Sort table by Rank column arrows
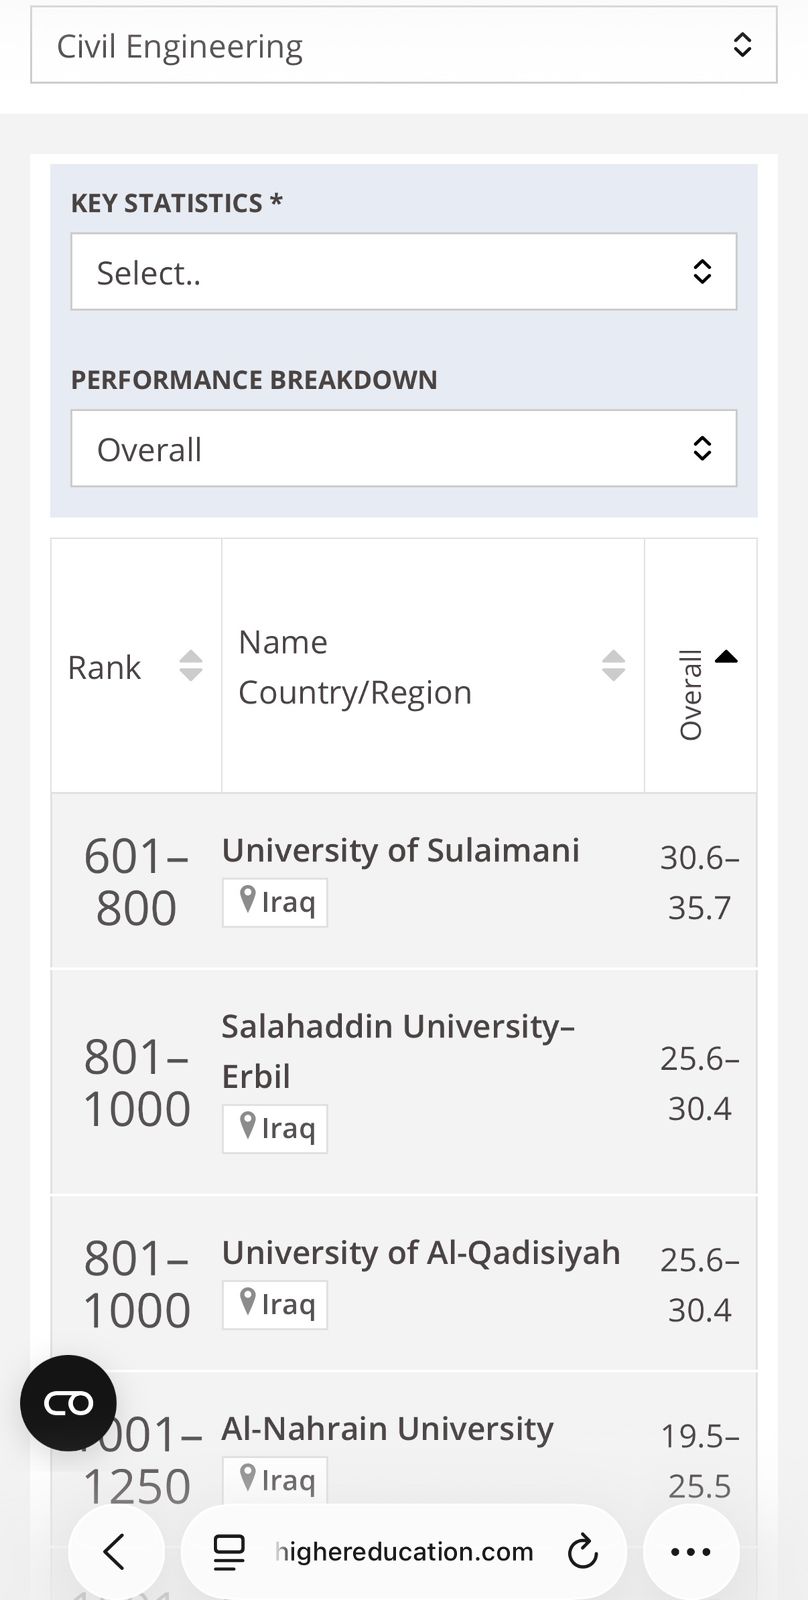The image size is (808, 1600). 190,666
